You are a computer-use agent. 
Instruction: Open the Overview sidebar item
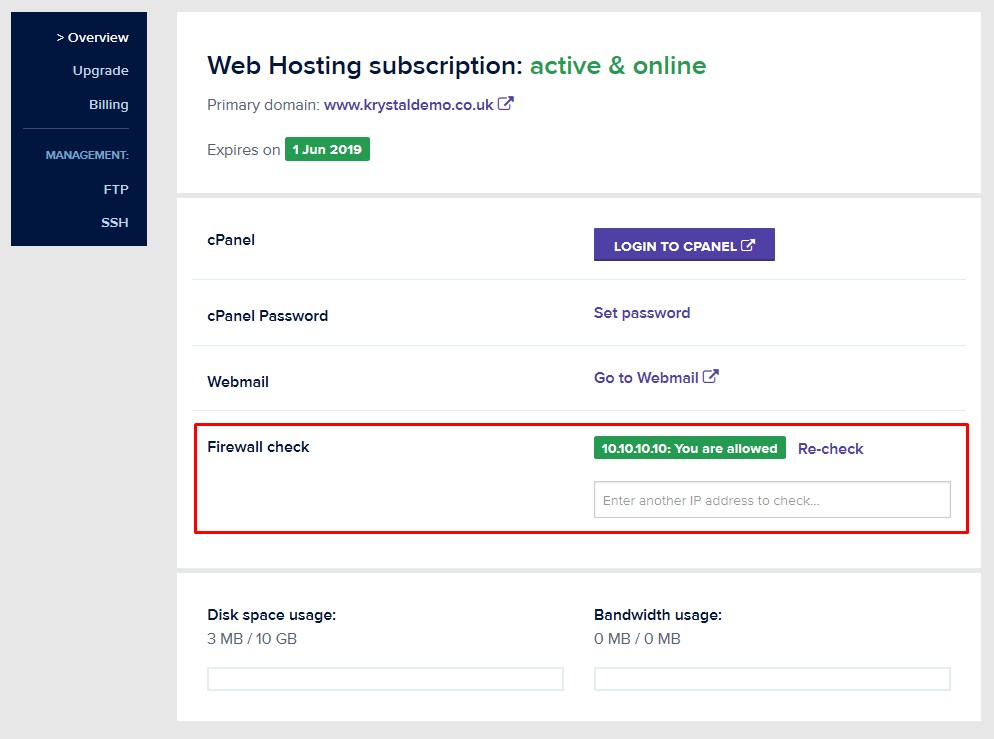(x=93, y=37)
